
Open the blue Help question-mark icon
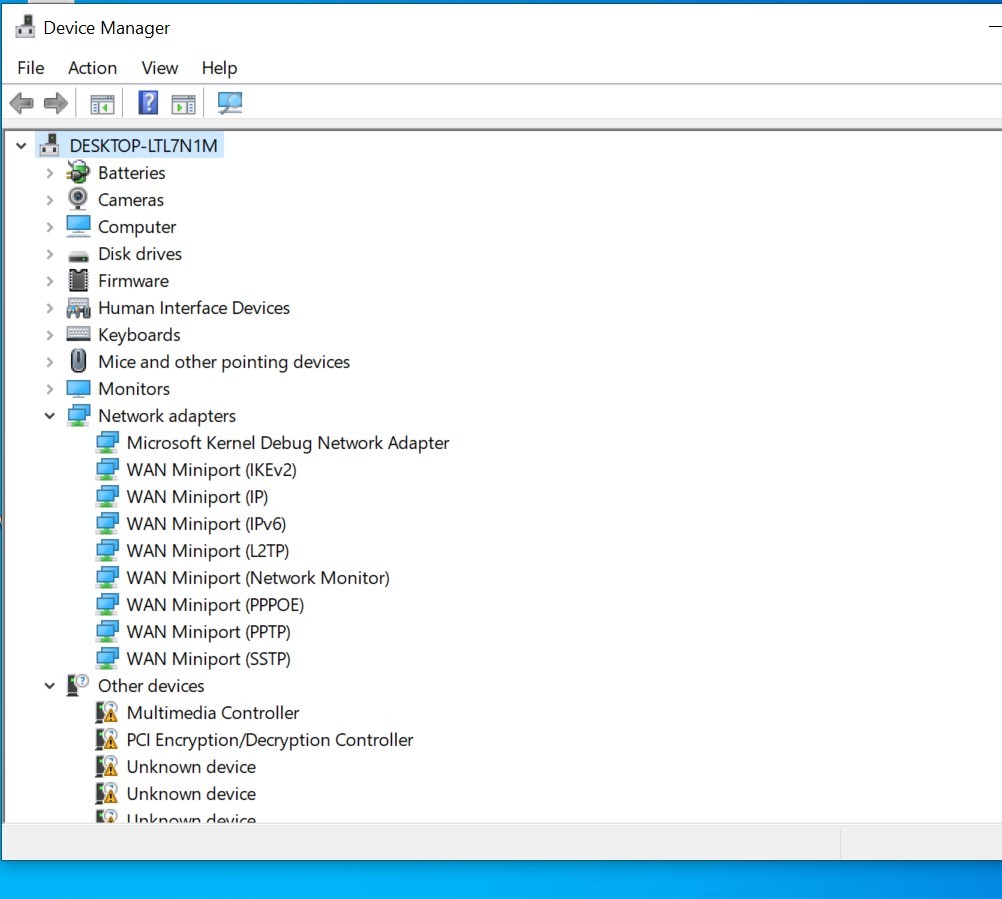pyautogui.click(x=148, y=103)
